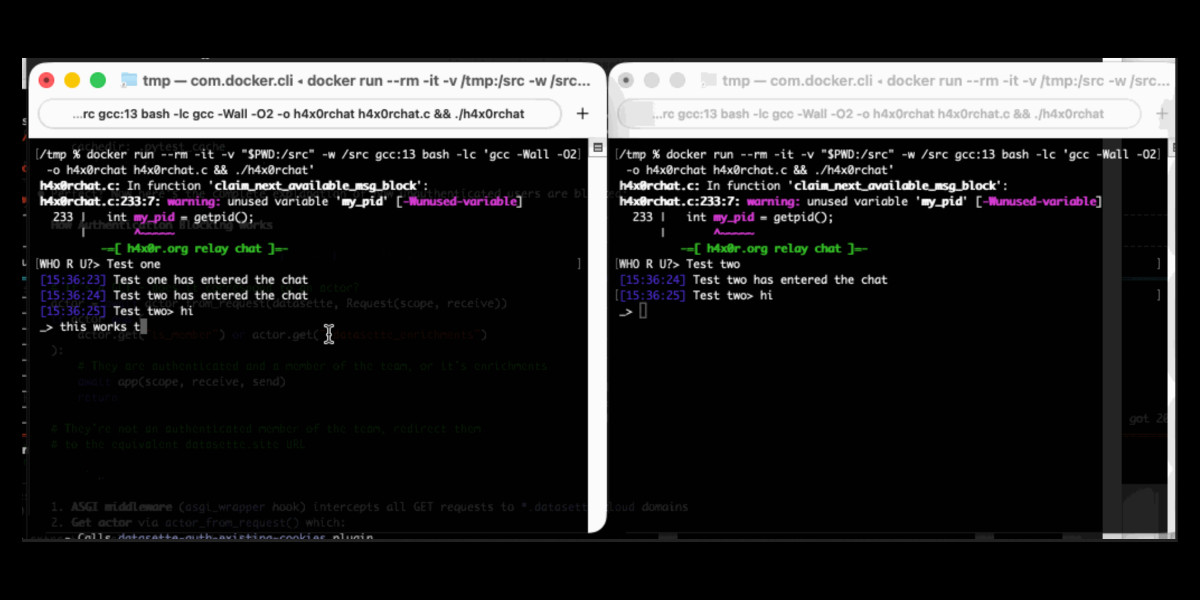Viewport: 1200px width, 600px height.
Task: Open a new tab with the plus icon, right terminal
Action: [x=1162, y=114]
